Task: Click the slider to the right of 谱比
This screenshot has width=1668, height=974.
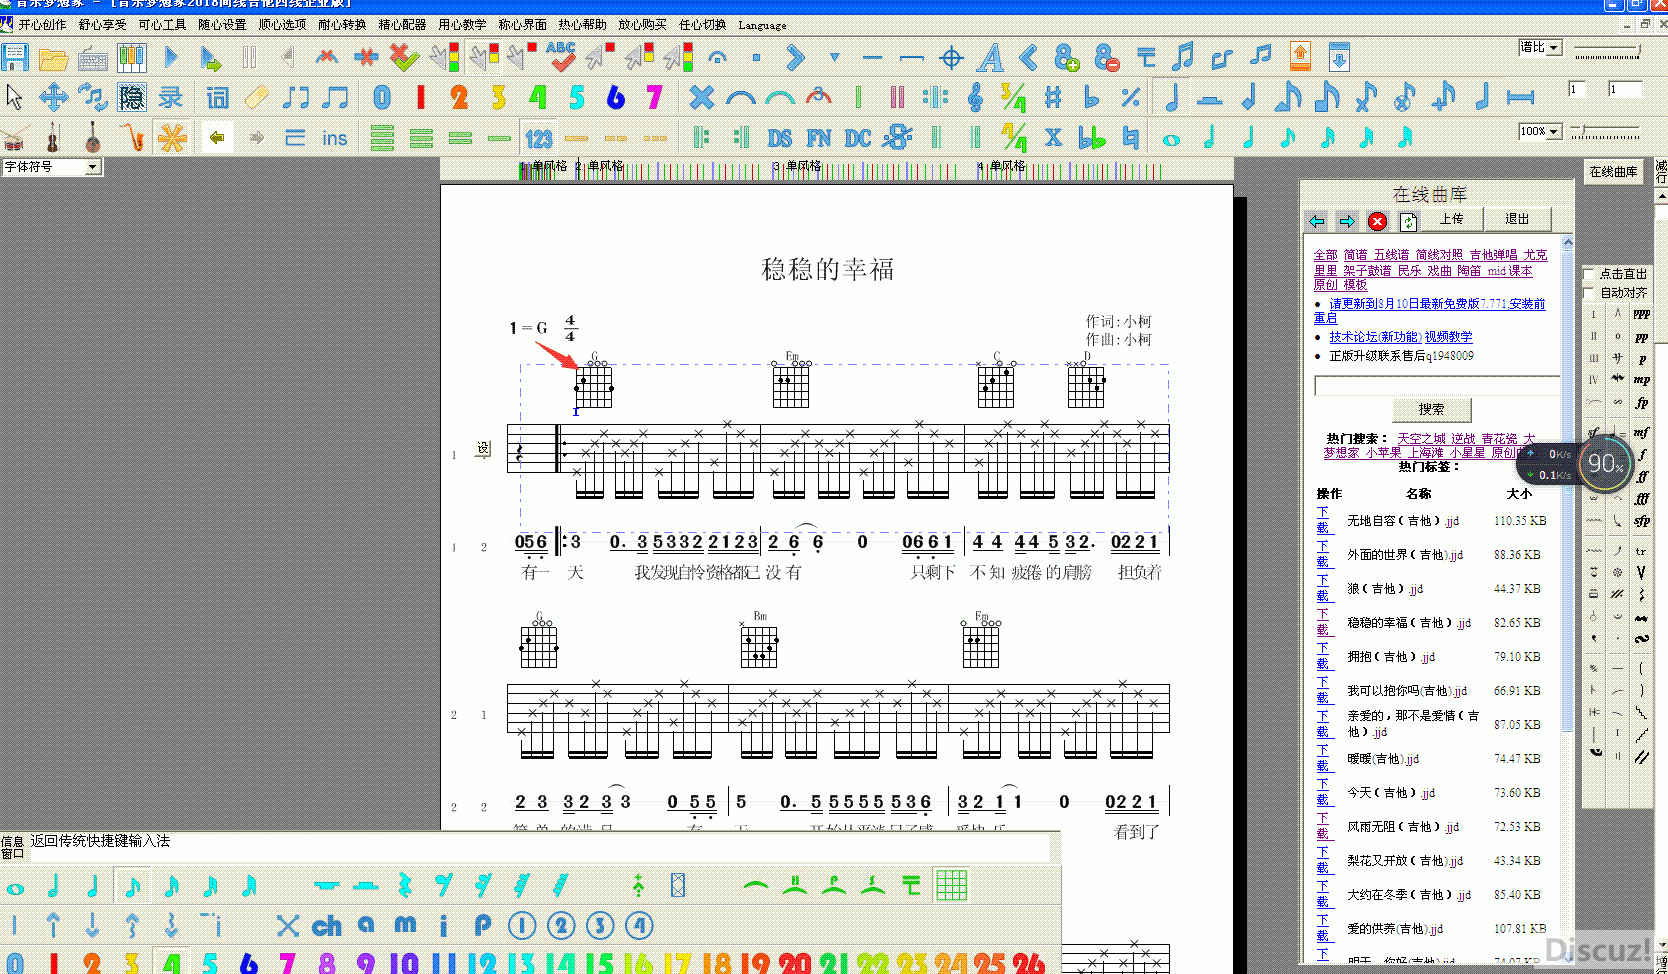Action: click(1607, 51)
